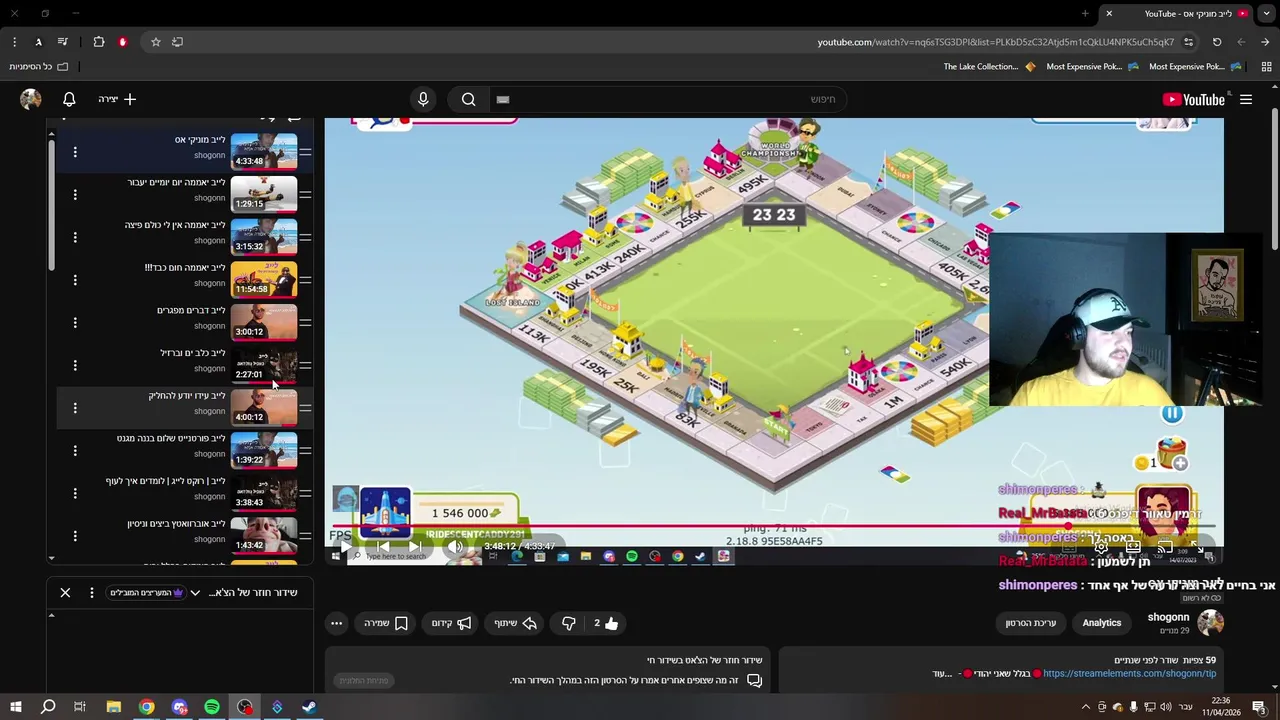Image resolution: width=1280 pixels, height=720 pixels.
Task: Click the promote (קידום) megaphone button
Action: 451,623
